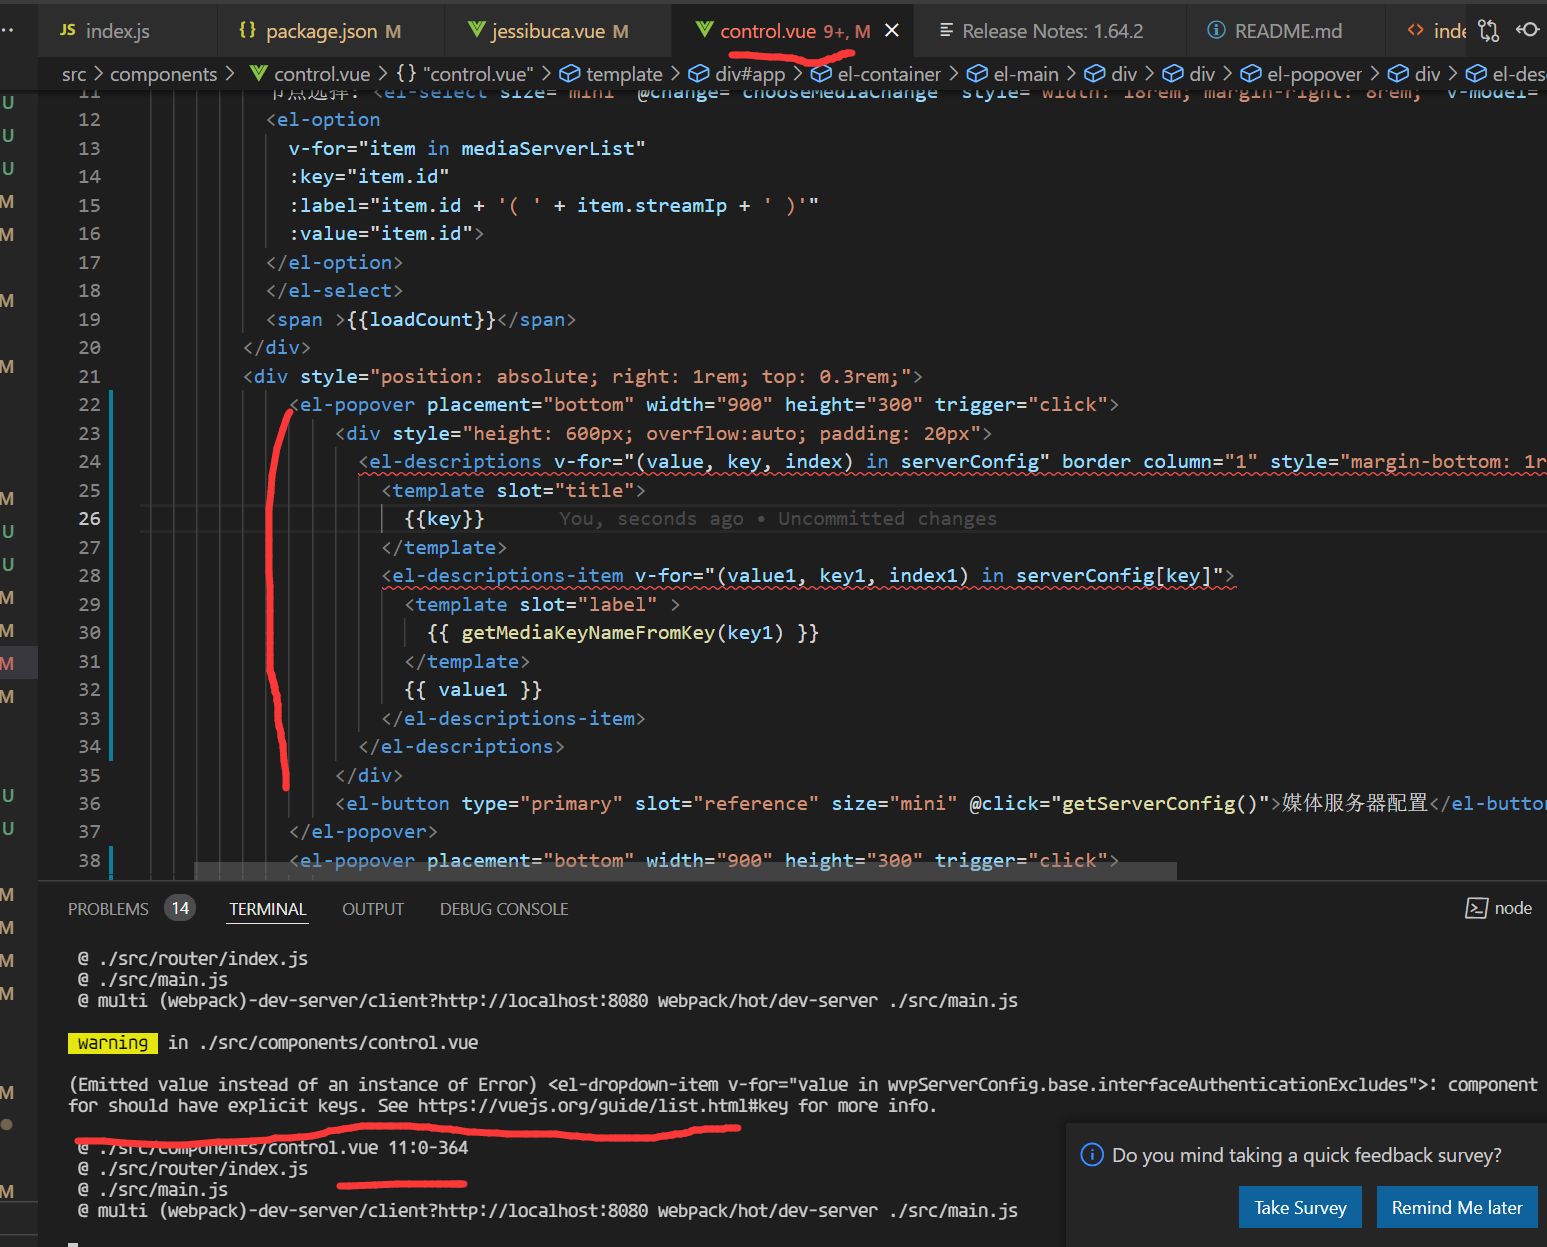Click the Open Changes compare icon in editor toolbar
This screenshot has width=1547, height=1247.
1488,30
